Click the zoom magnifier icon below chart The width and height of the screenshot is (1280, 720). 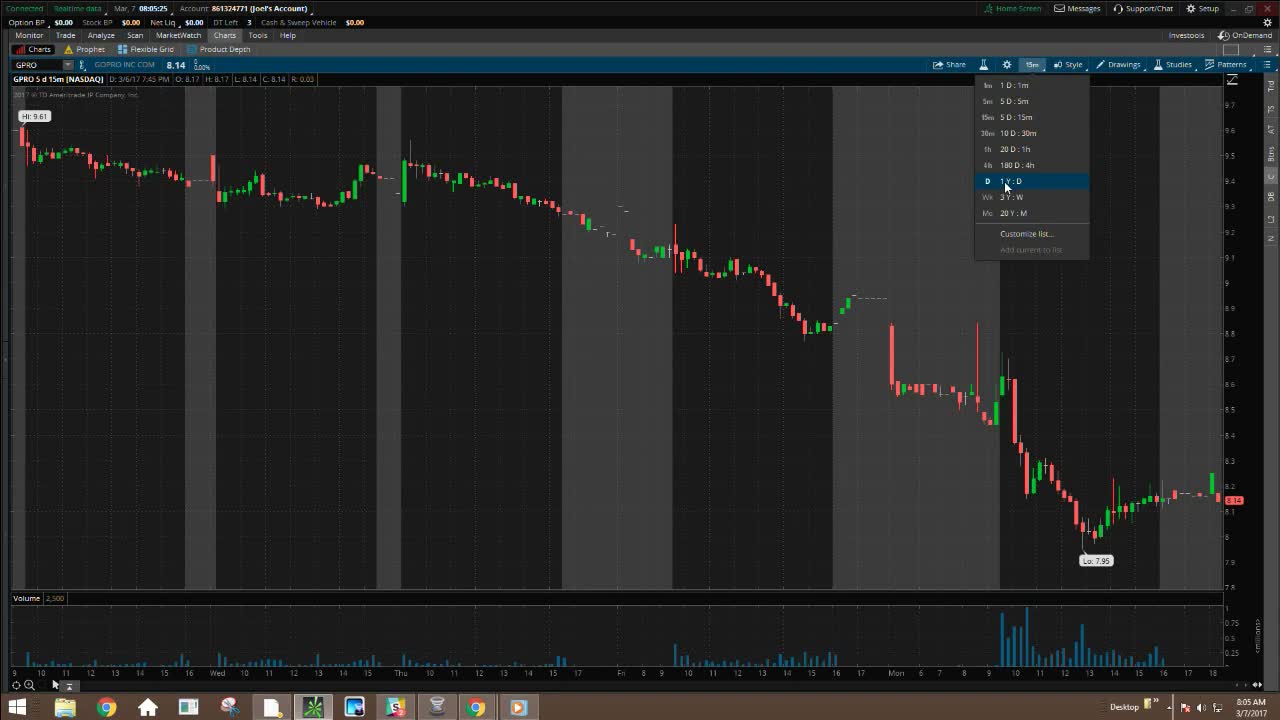[x=30, y=685]
